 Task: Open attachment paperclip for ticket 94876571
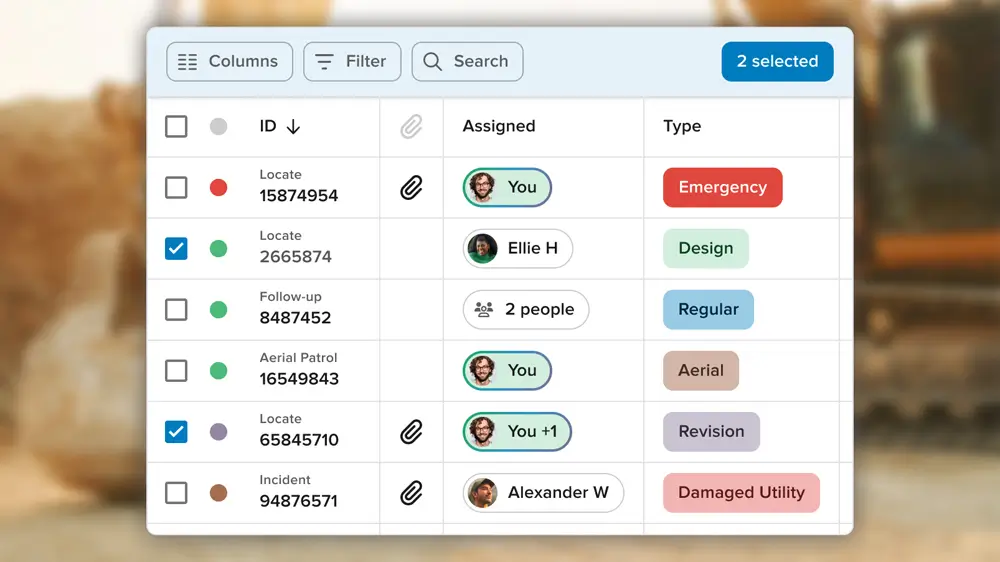tap(411, 493)
